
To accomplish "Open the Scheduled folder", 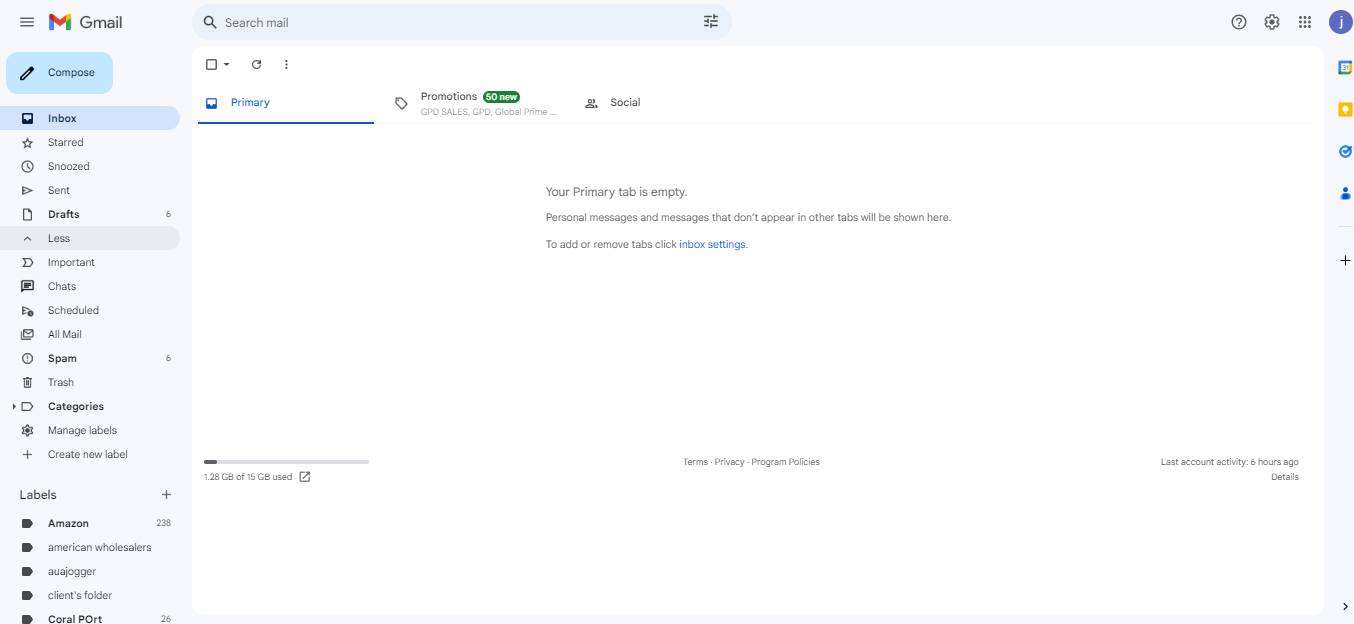I will click(90, 310).
